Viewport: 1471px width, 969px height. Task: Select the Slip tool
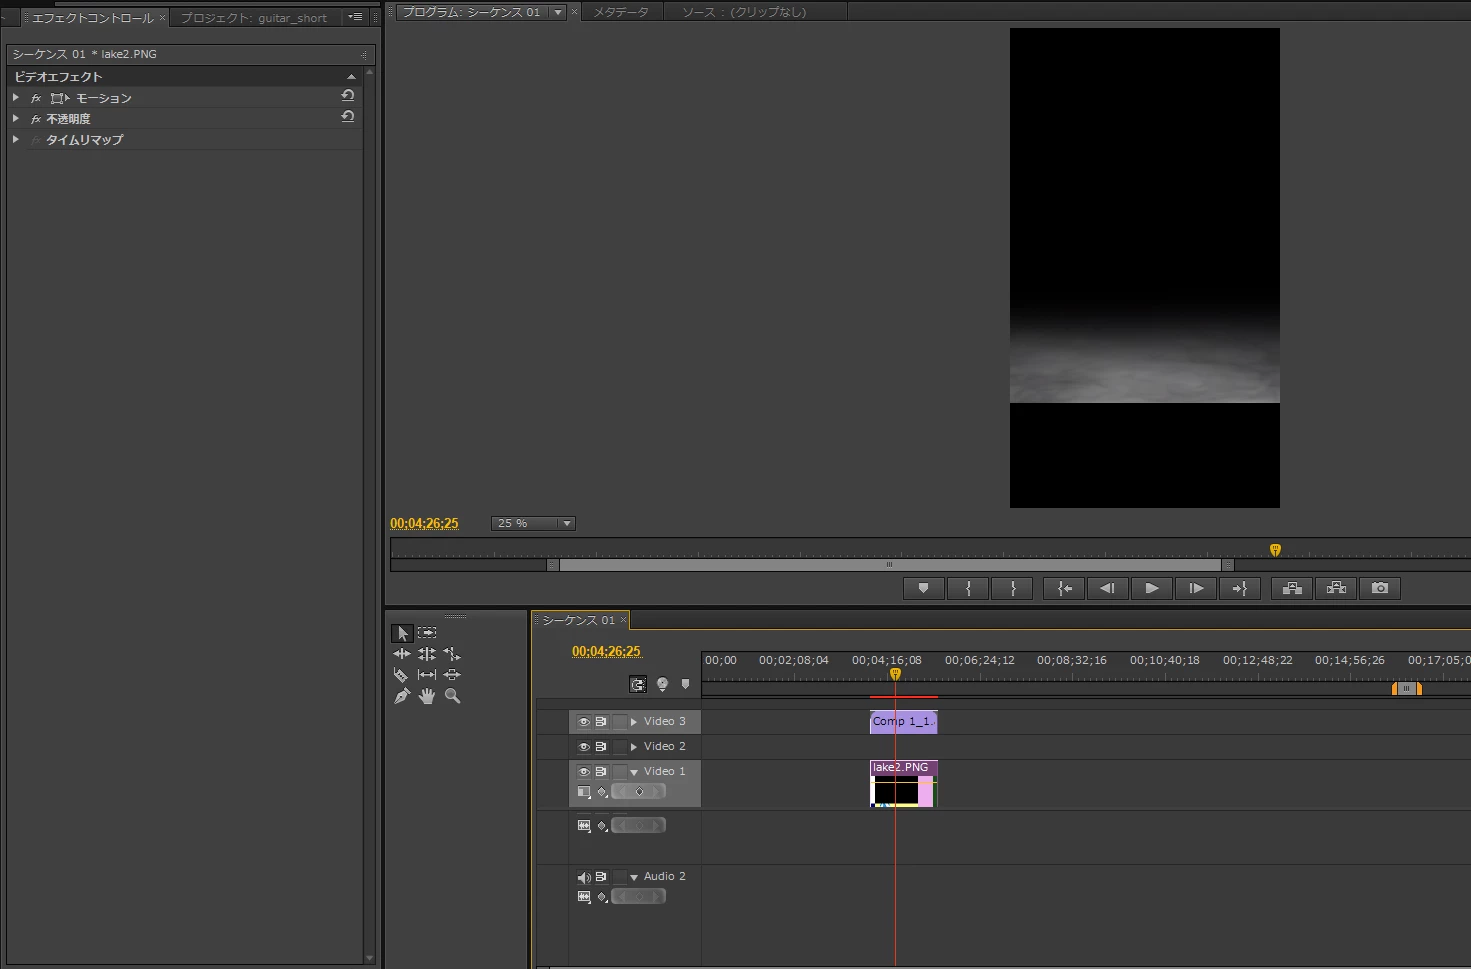pos(427,675)
